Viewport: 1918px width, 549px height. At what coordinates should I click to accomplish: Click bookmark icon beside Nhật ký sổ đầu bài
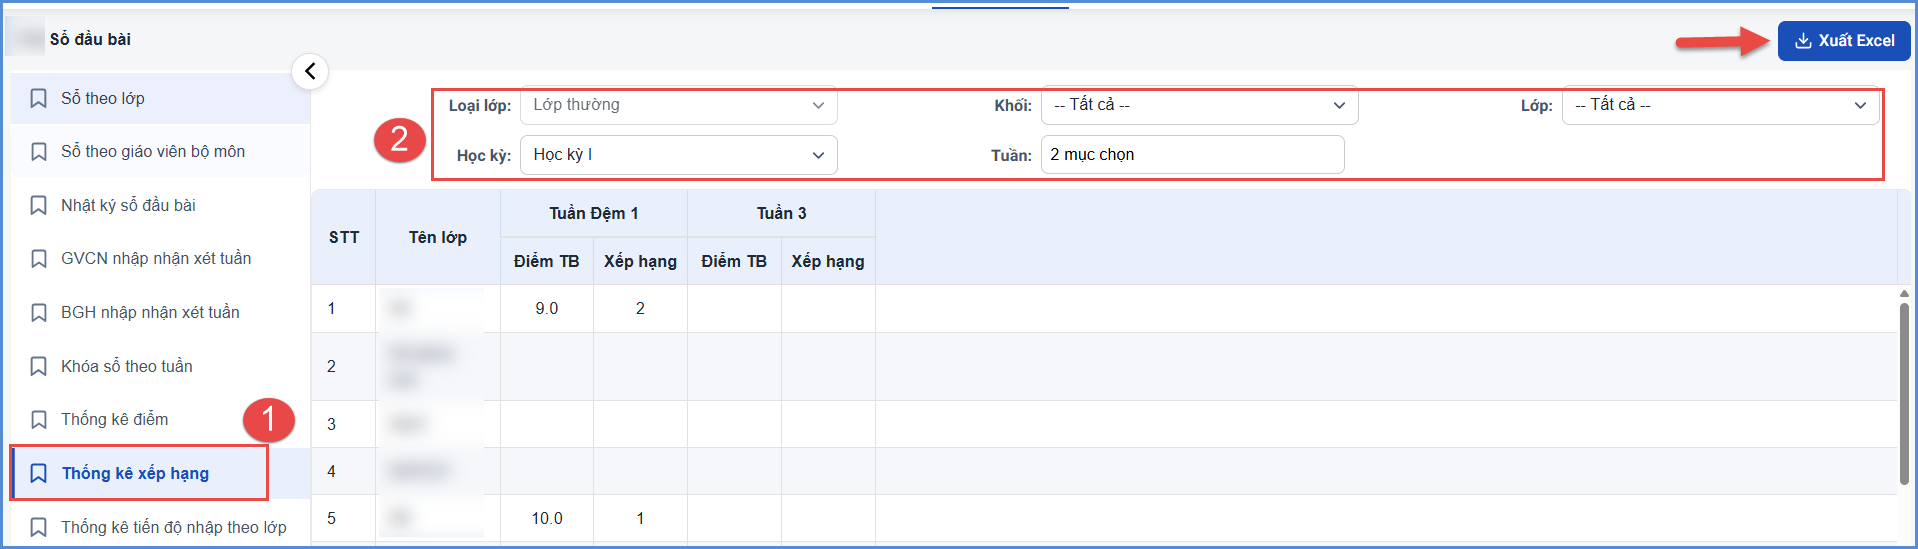39,205
